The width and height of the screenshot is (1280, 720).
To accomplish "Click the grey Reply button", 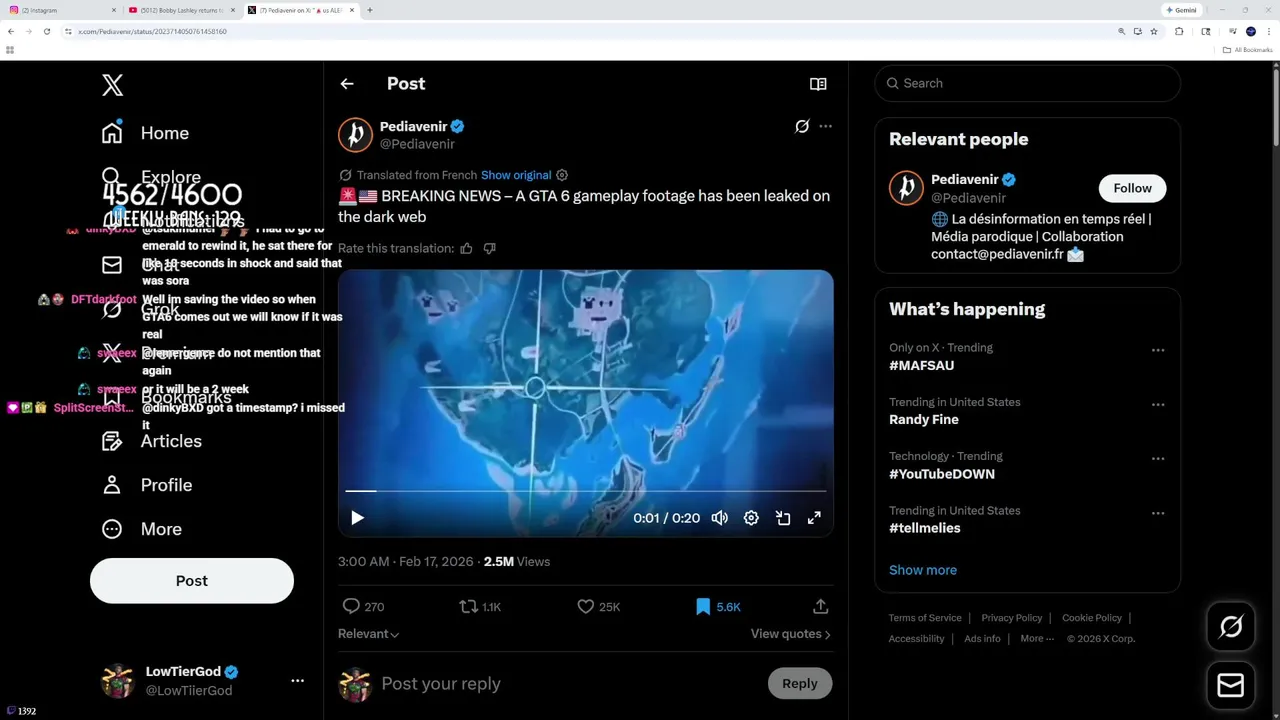I will pyautogui.click(x=800, y=683).
